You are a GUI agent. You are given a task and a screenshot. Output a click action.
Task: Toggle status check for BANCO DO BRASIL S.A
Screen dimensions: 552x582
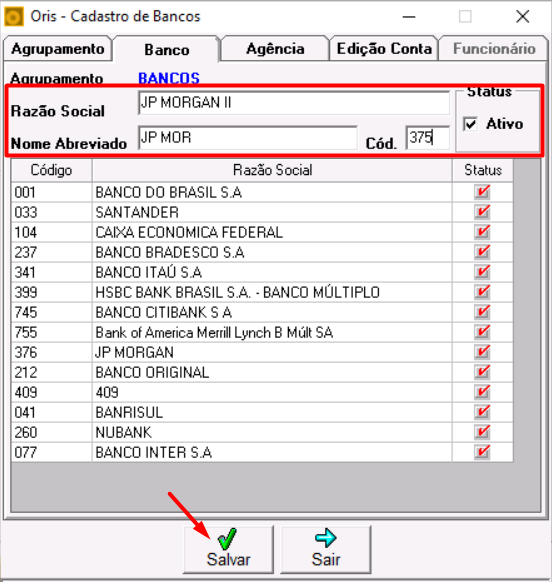point(482,192)
